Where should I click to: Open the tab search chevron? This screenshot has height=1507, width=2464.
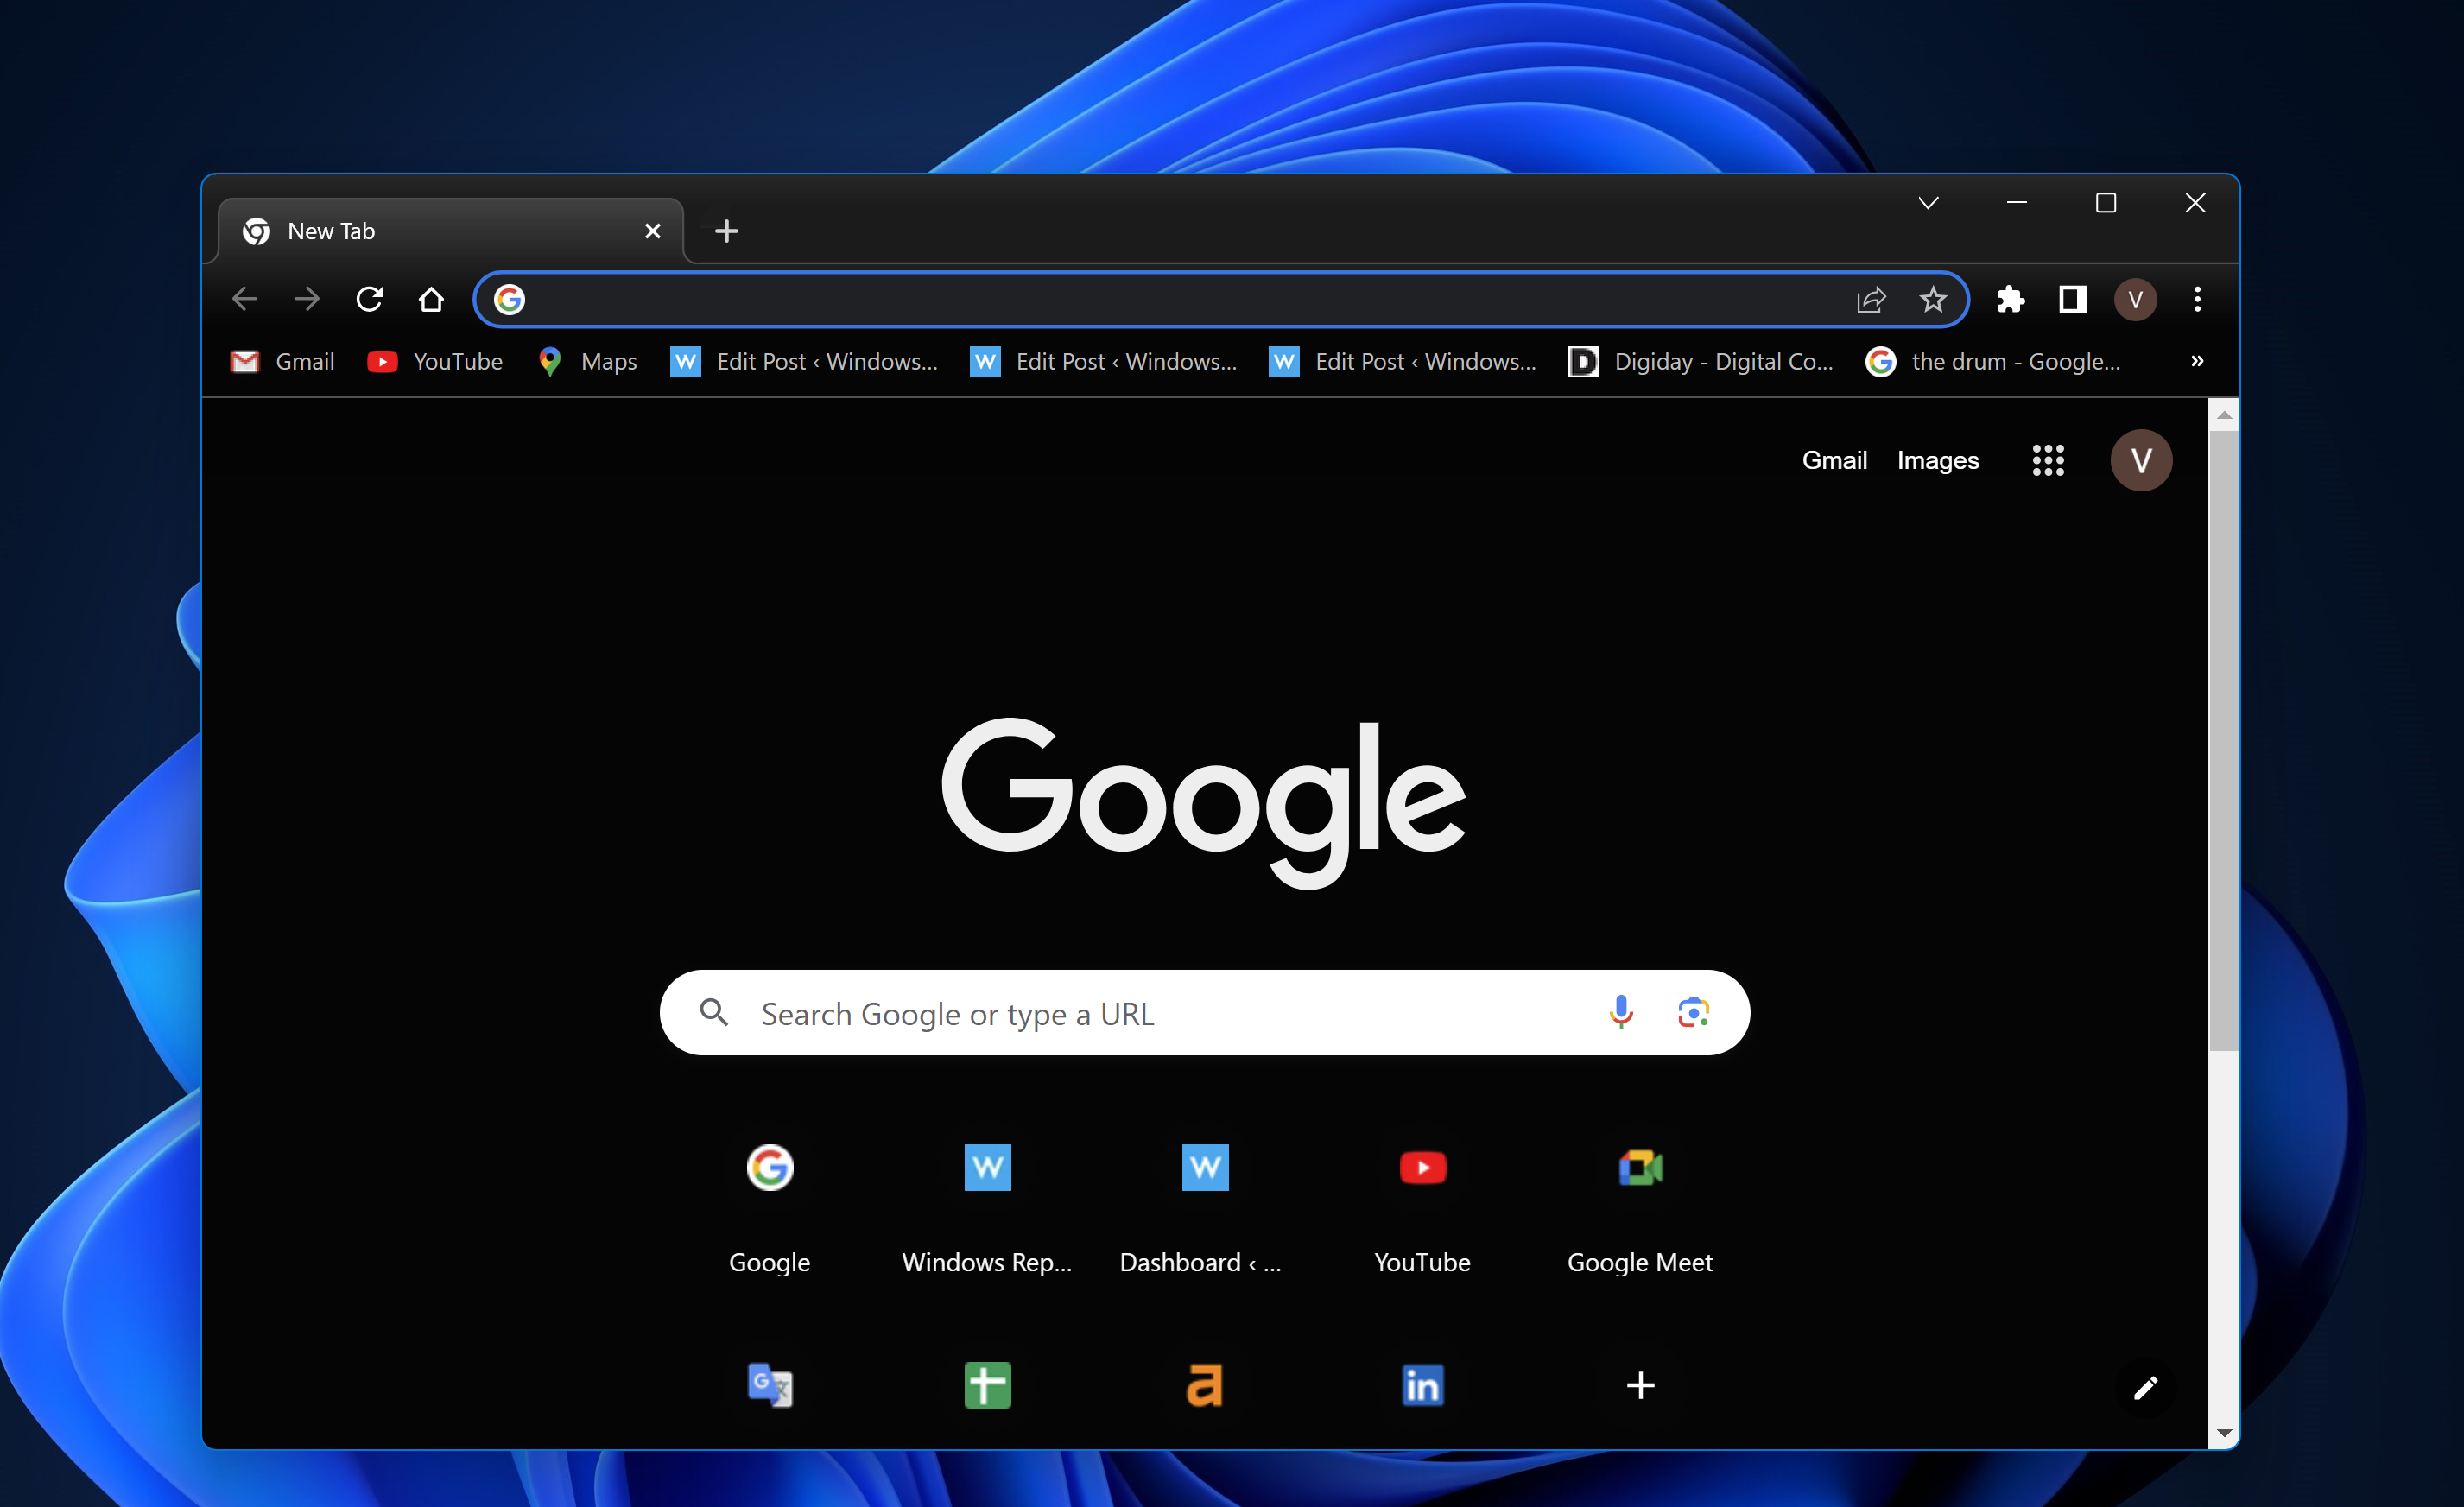point(1929,203)
